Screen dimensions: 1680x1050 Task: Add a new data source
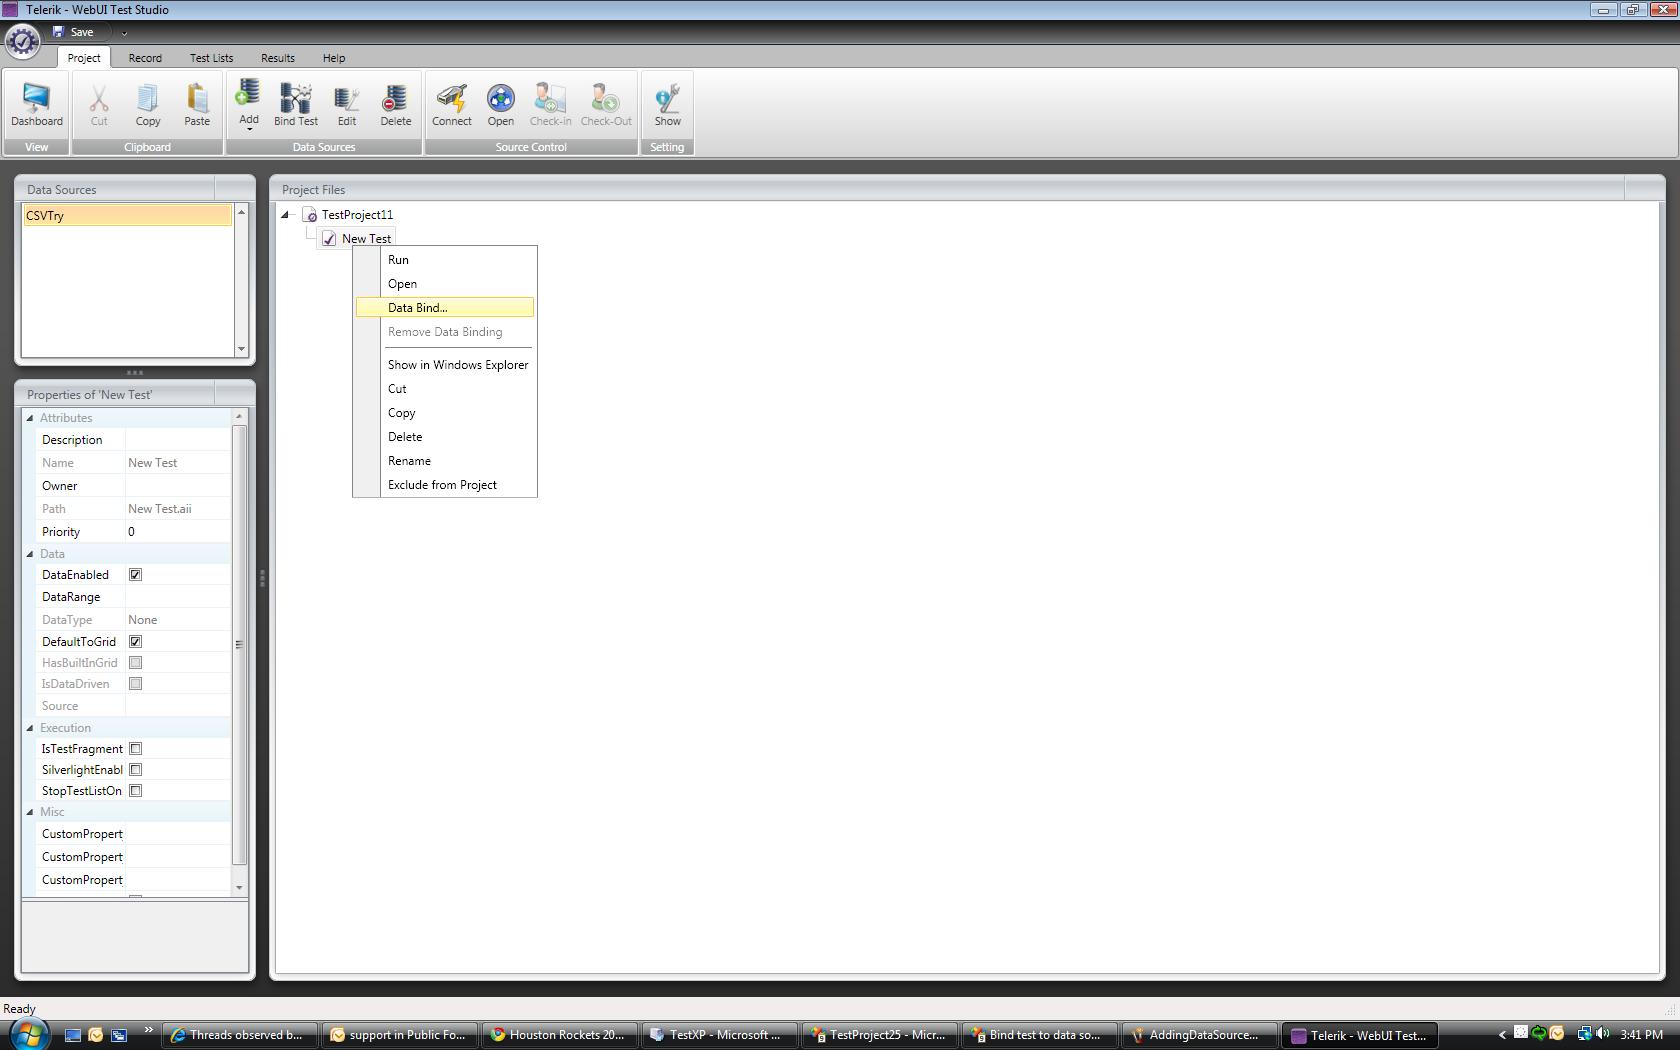coord(248,105)
